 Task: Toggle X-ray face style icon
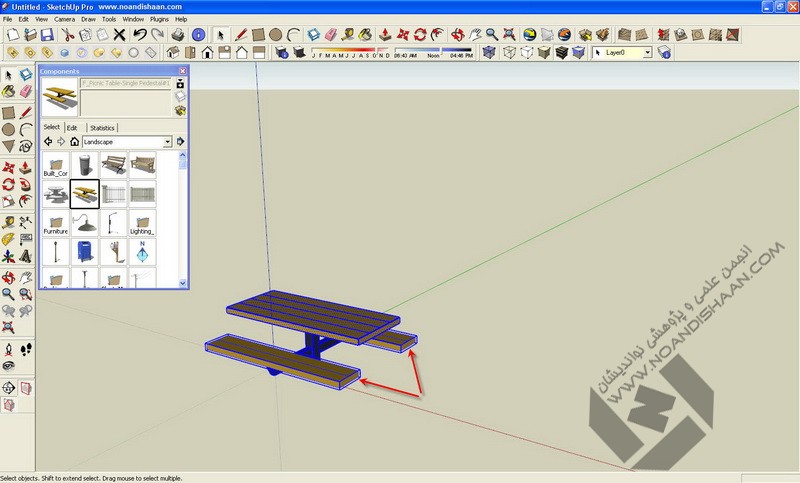pos(489,52)
